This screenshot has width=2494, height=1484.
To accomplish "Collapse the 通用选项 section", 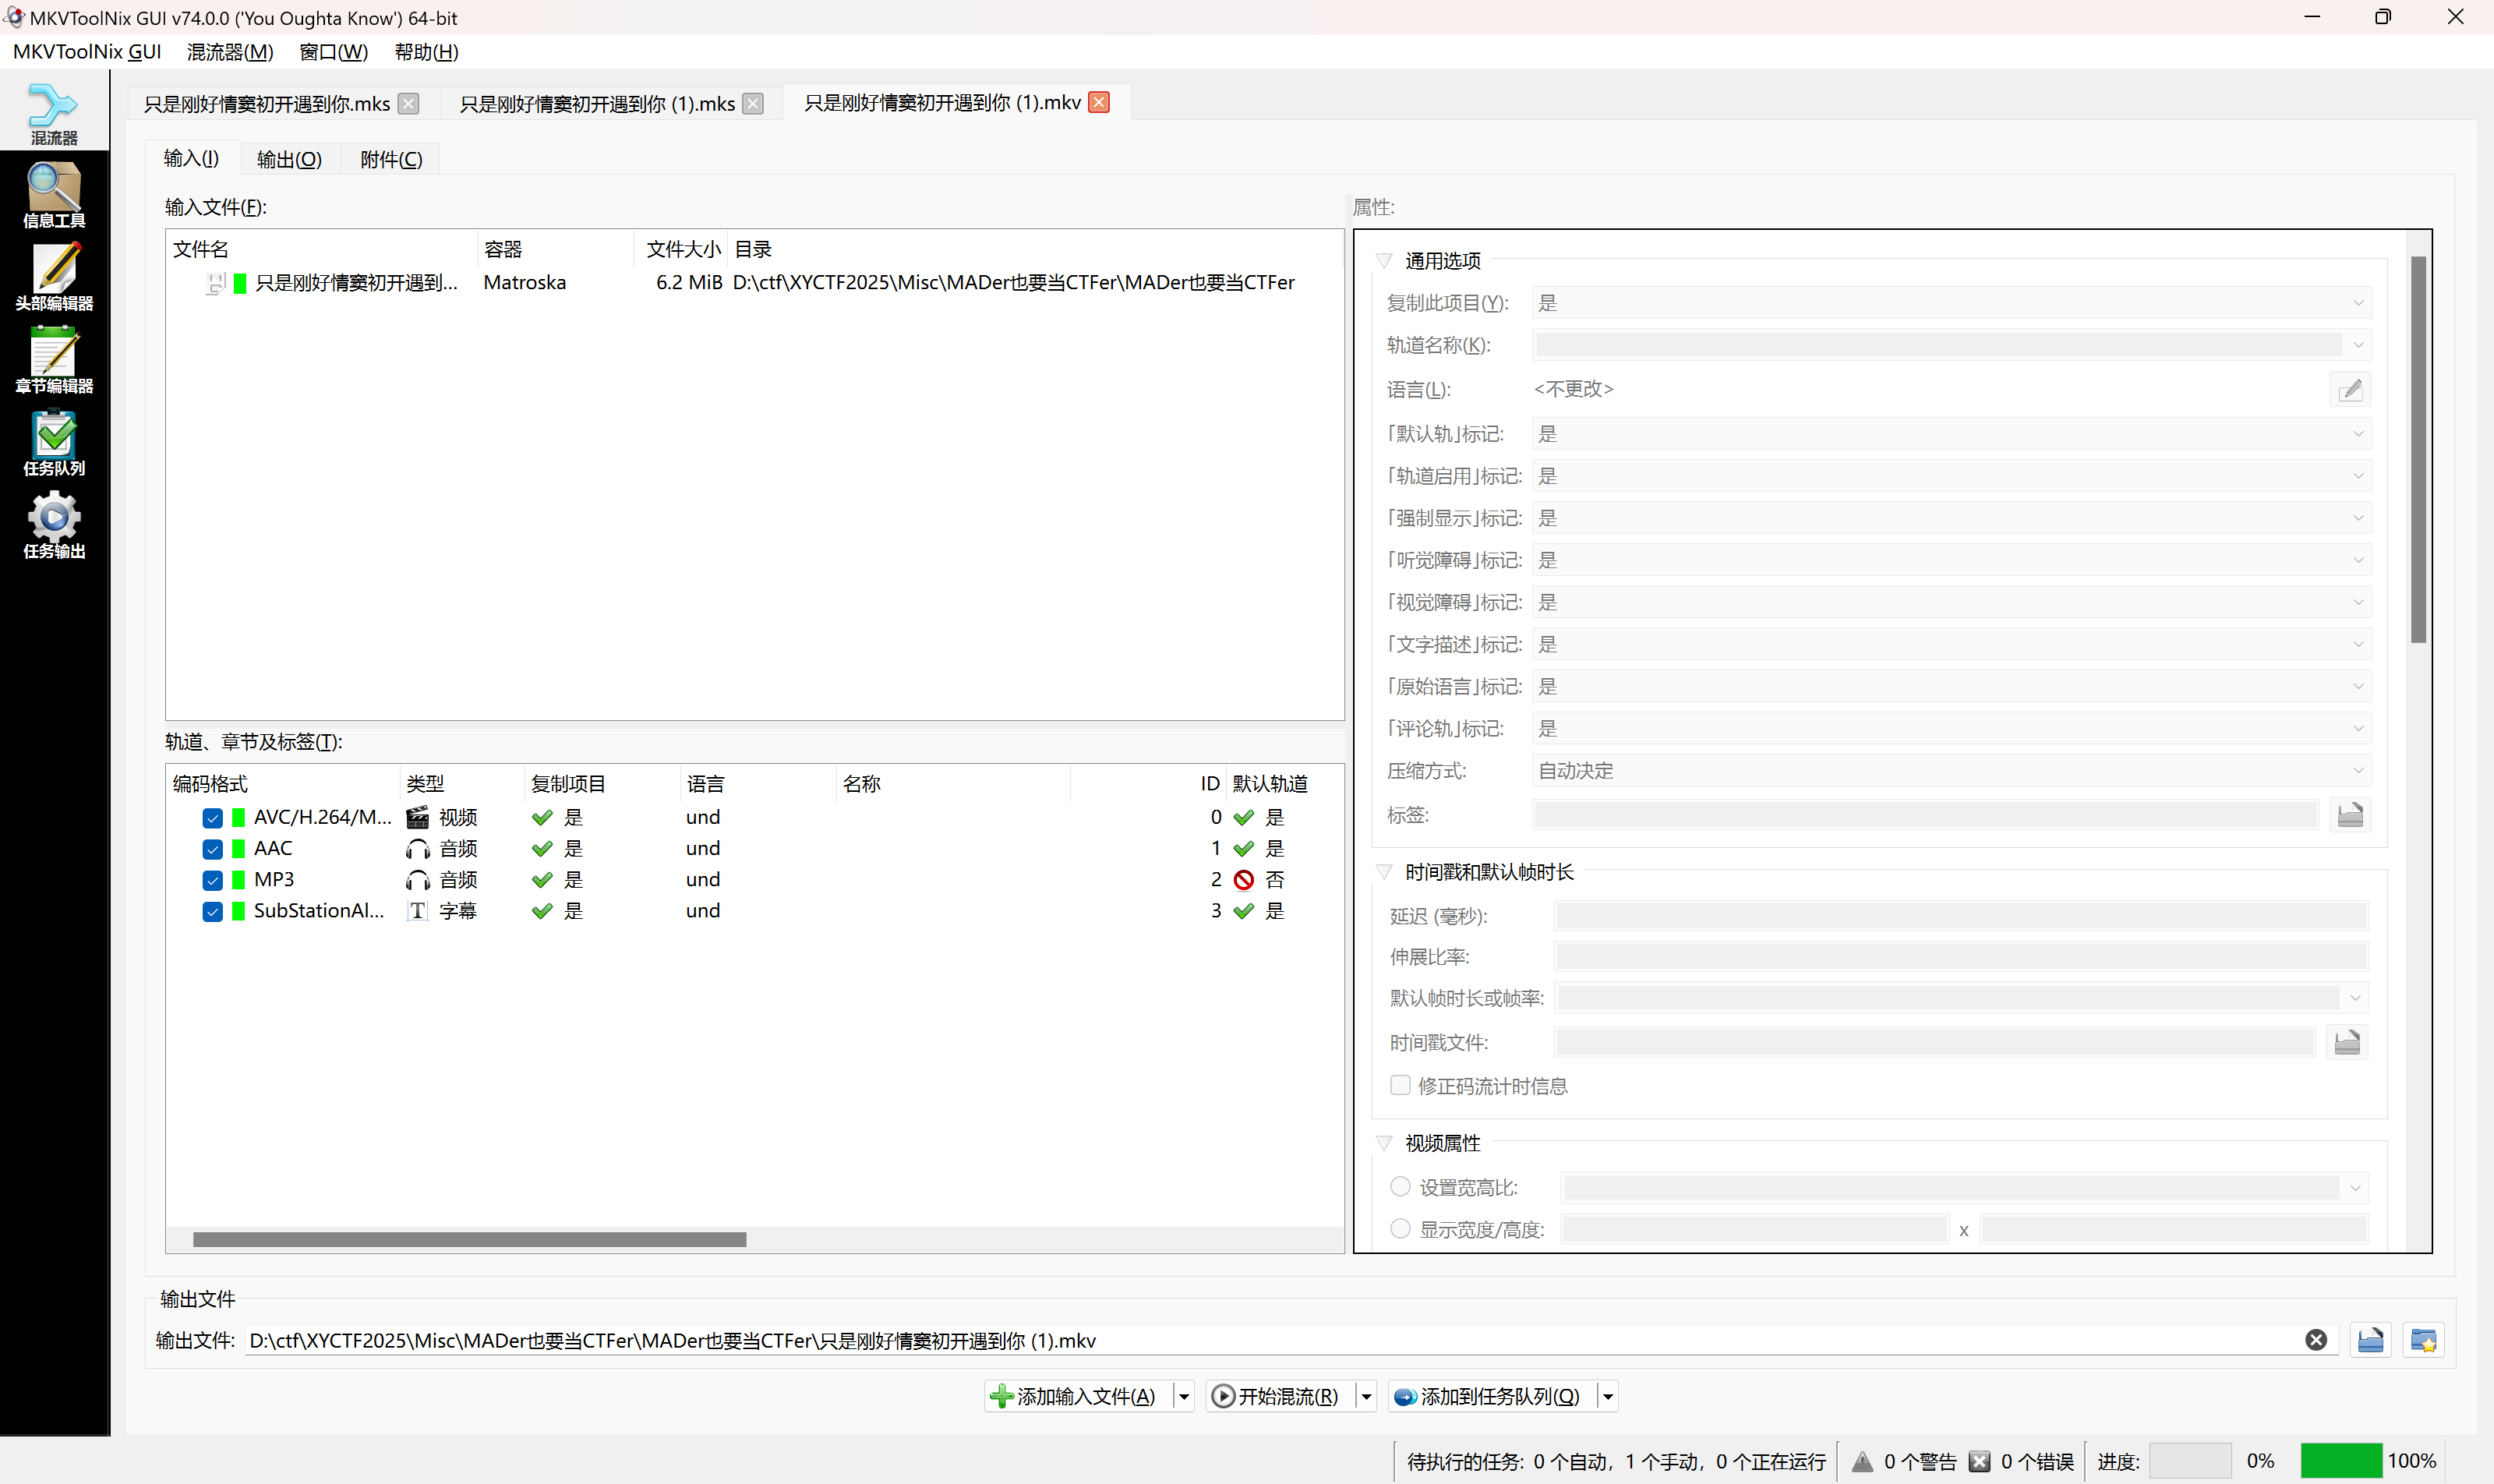I will point(1384,261).
